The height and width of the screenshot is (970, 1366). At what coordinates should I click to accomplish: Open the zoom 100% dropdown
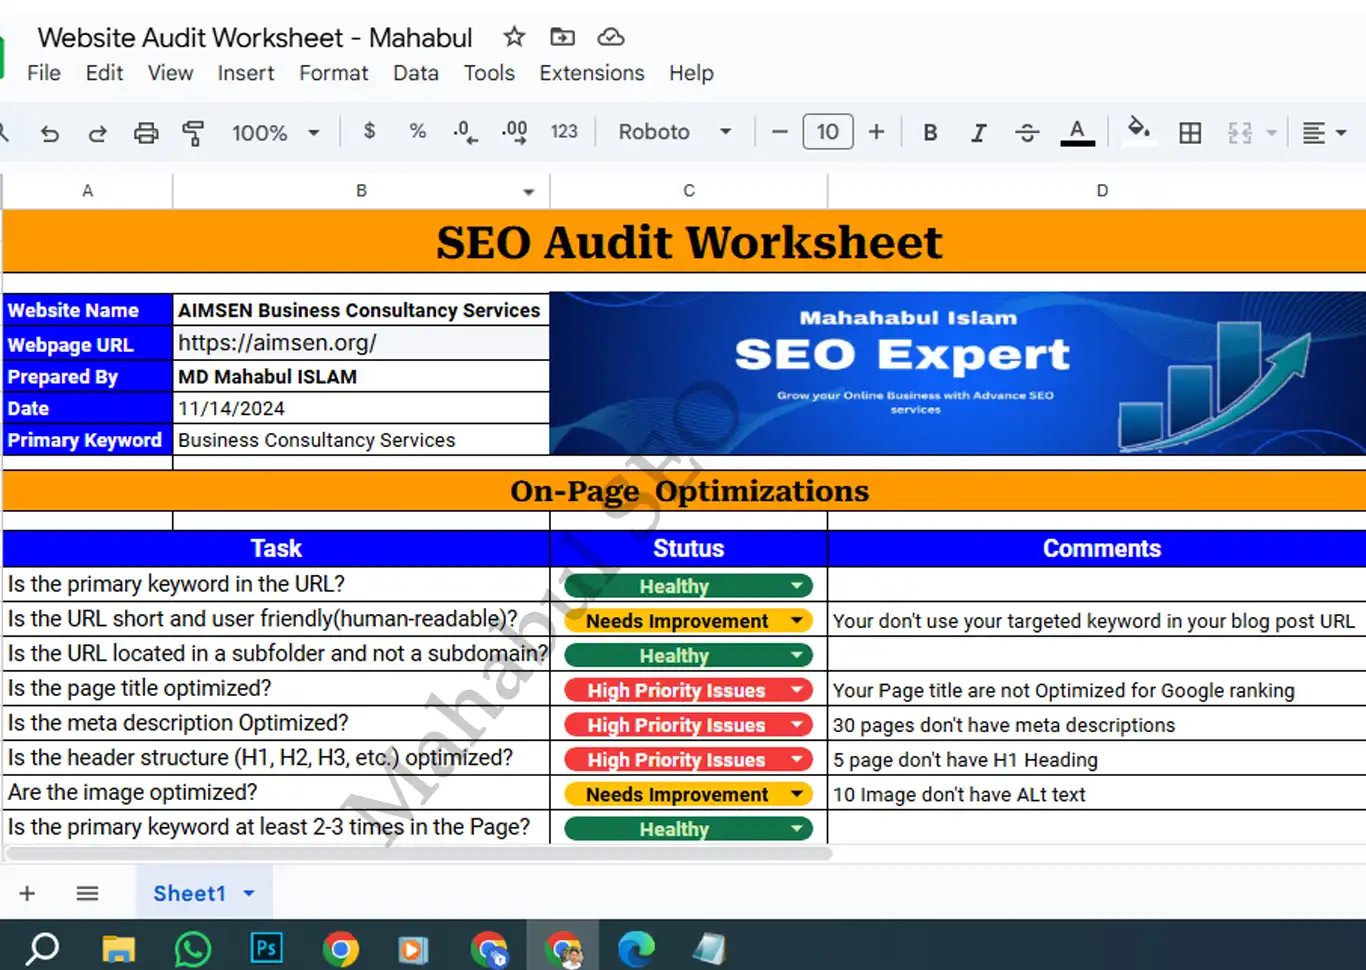point(275,132)
